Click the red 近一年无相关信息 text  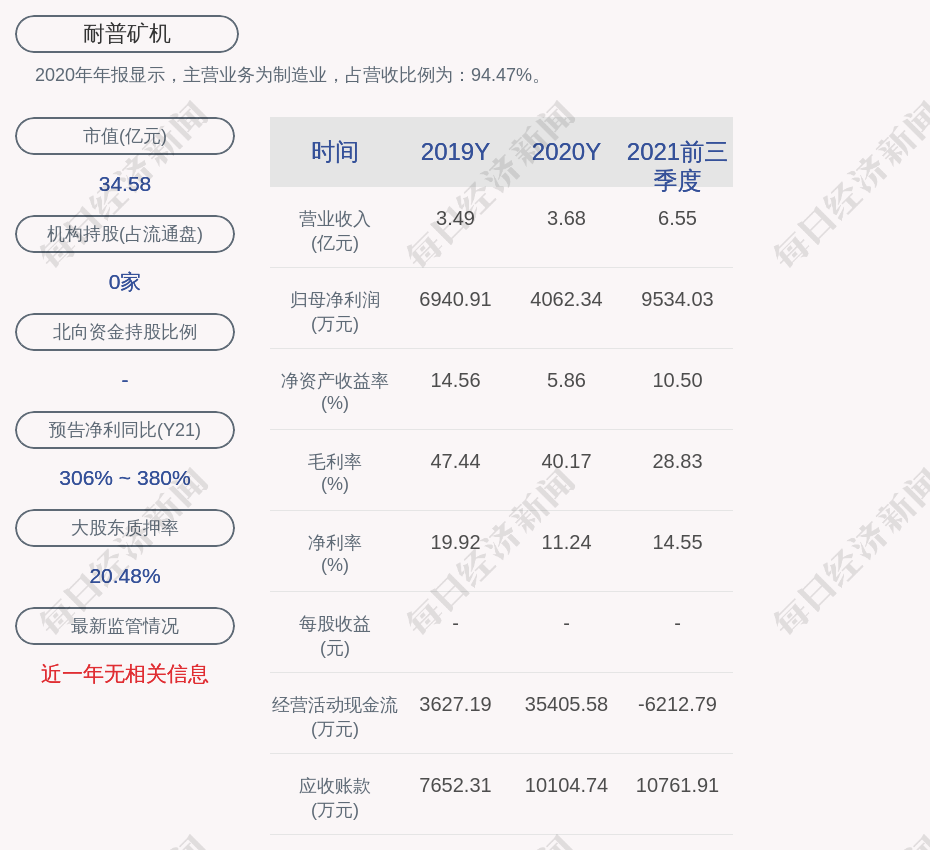pos(125,674)
